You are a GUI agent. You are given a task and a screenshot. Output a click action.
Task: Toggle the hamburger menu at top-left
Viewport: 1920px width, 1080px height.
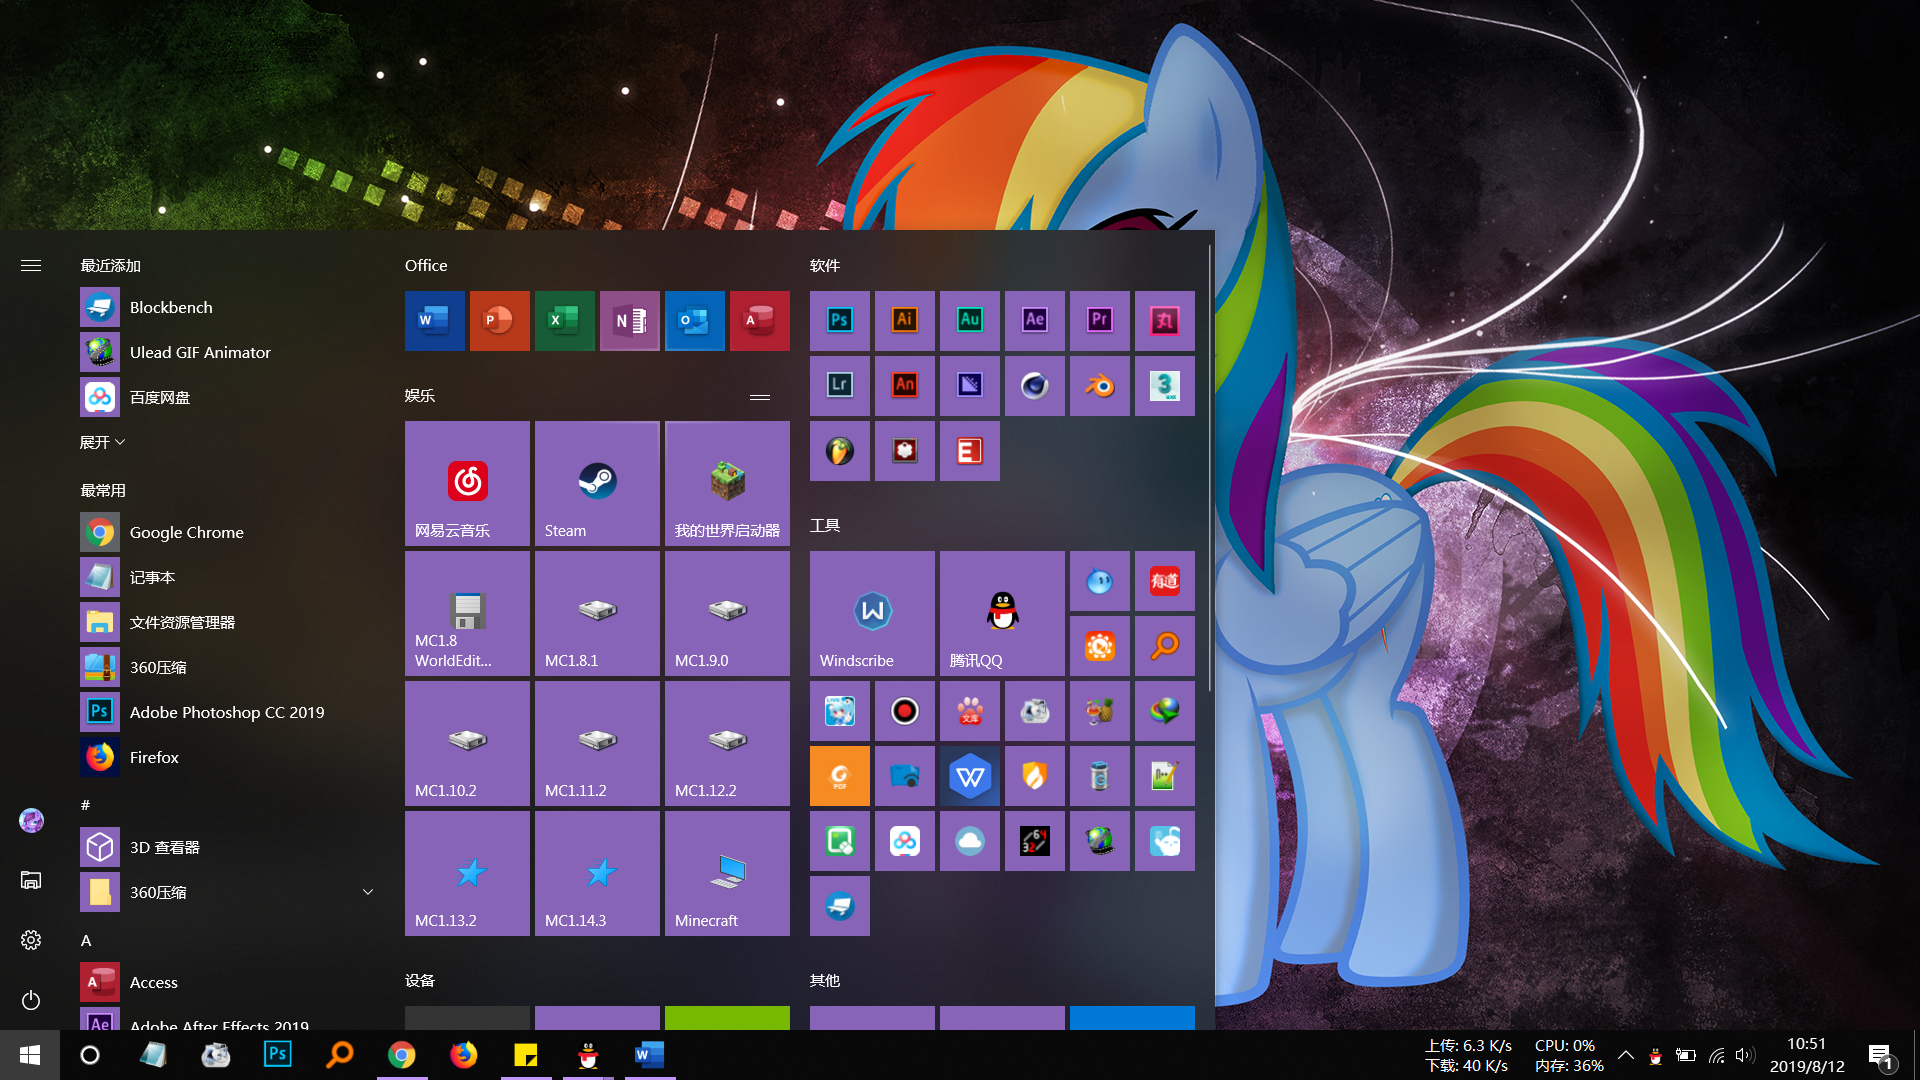click(x=31, y=265)
